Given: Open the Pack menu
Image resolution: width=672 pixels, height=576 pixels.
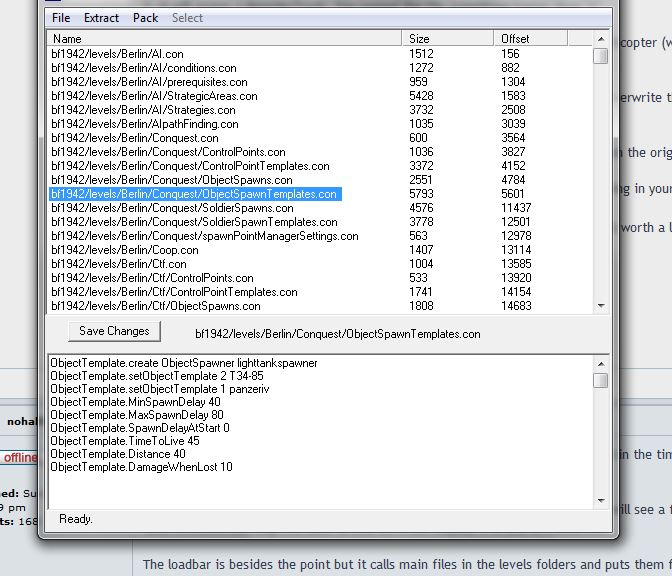Looking at the screenshot, I should coord(145,18).
